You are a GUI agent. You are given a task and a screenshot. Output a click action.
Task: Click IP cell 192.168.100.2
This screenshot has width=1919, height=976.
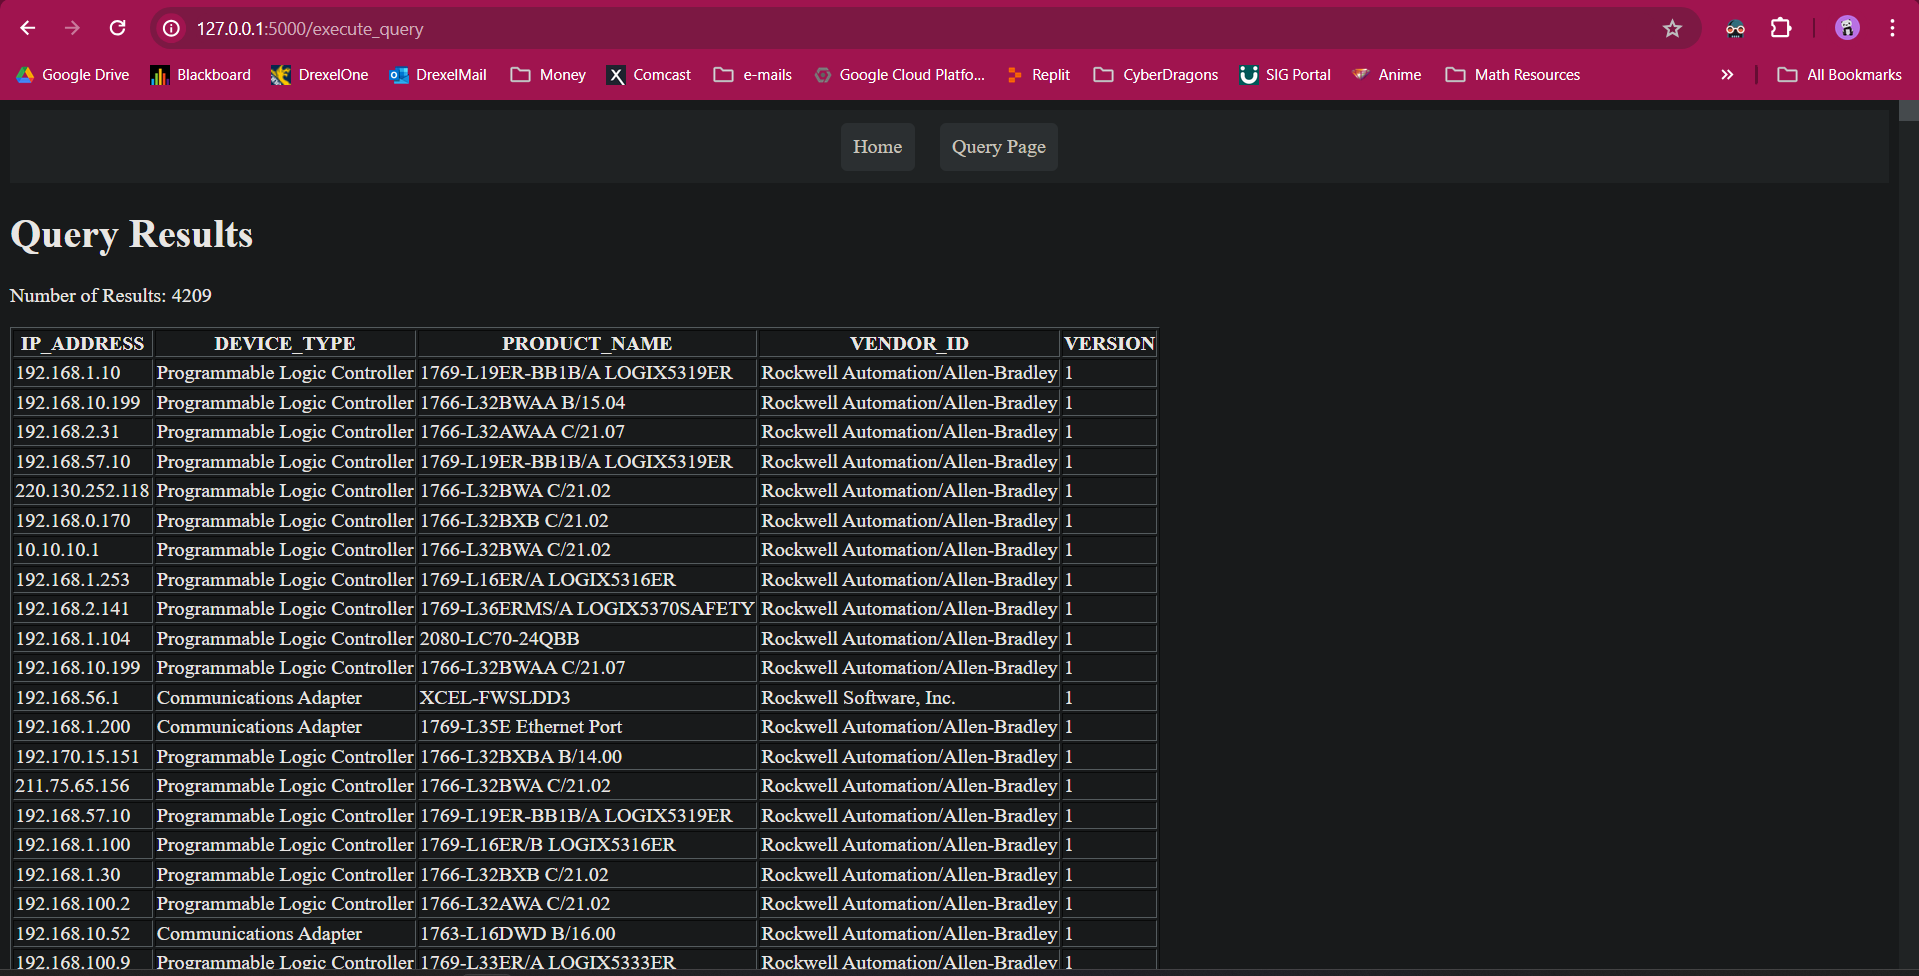(82, 904)
